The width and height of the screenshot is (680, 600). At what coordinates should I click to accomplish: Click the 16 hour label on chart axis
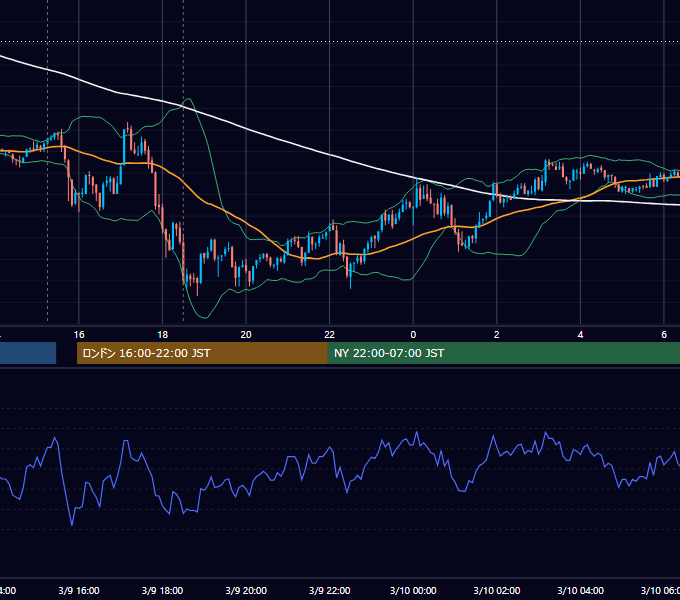(79, 335)
